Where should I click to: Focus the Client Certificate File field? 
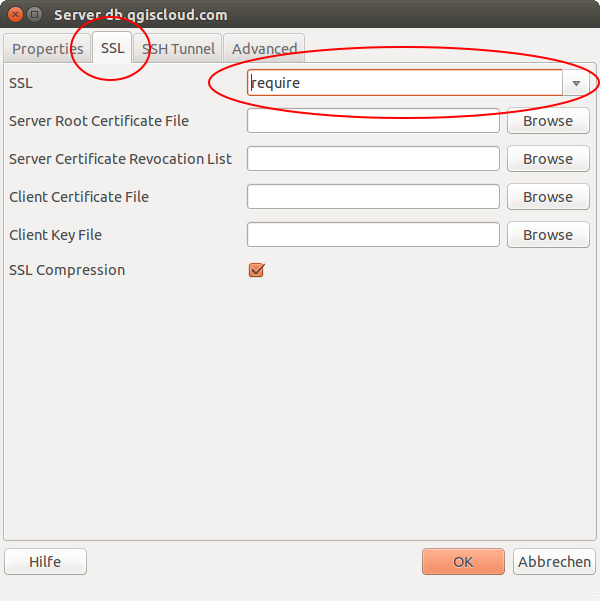point(372,197)
